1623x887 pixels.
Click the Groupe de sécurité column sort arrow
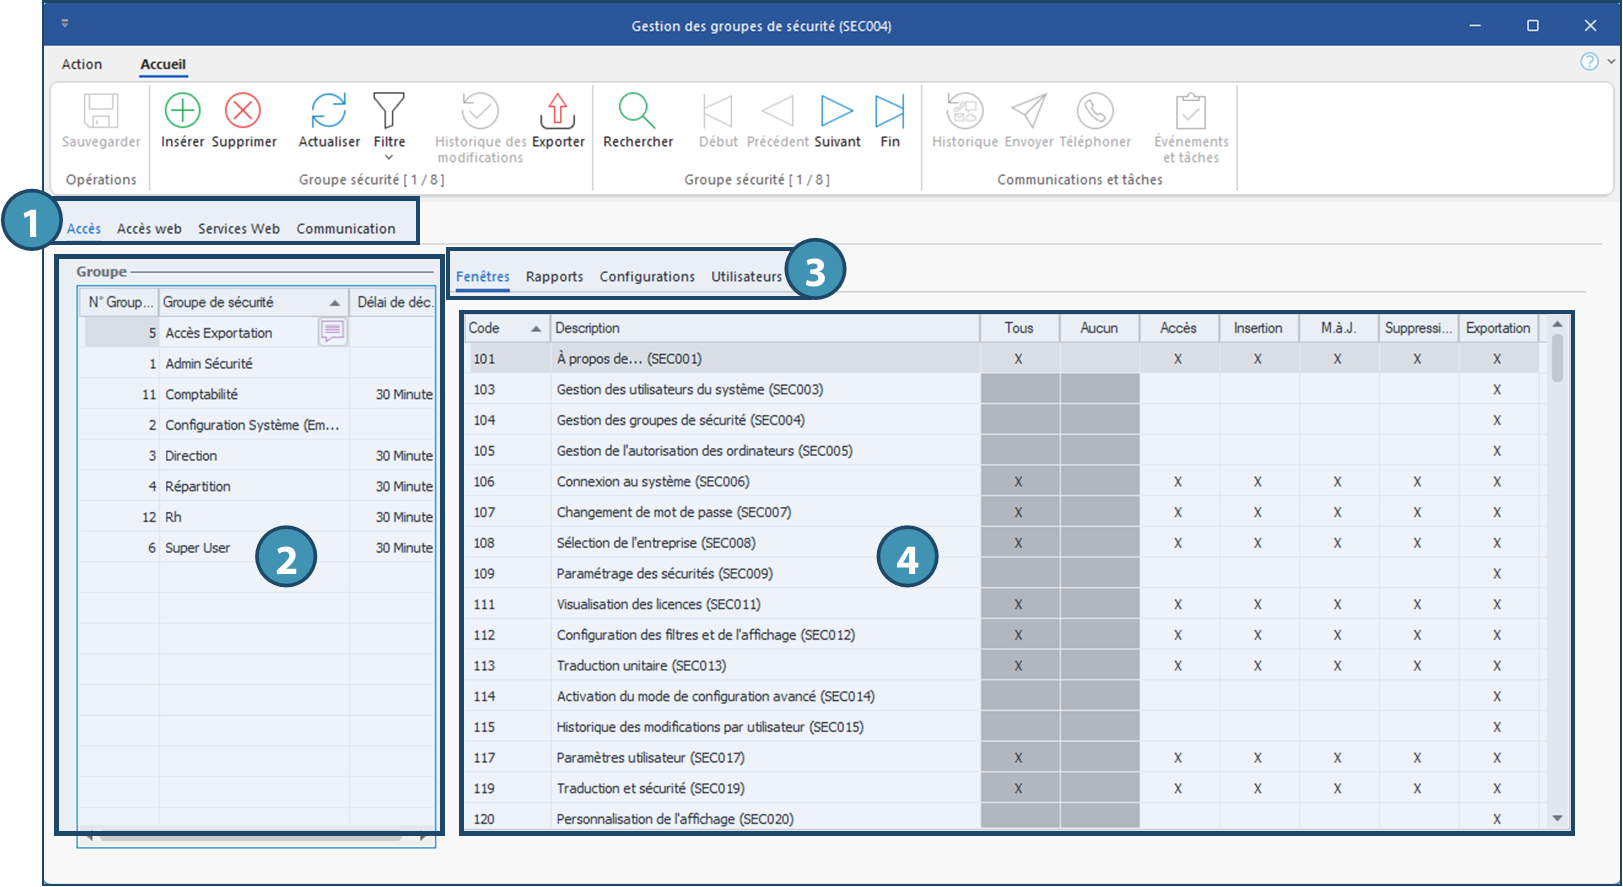[335, 303]
